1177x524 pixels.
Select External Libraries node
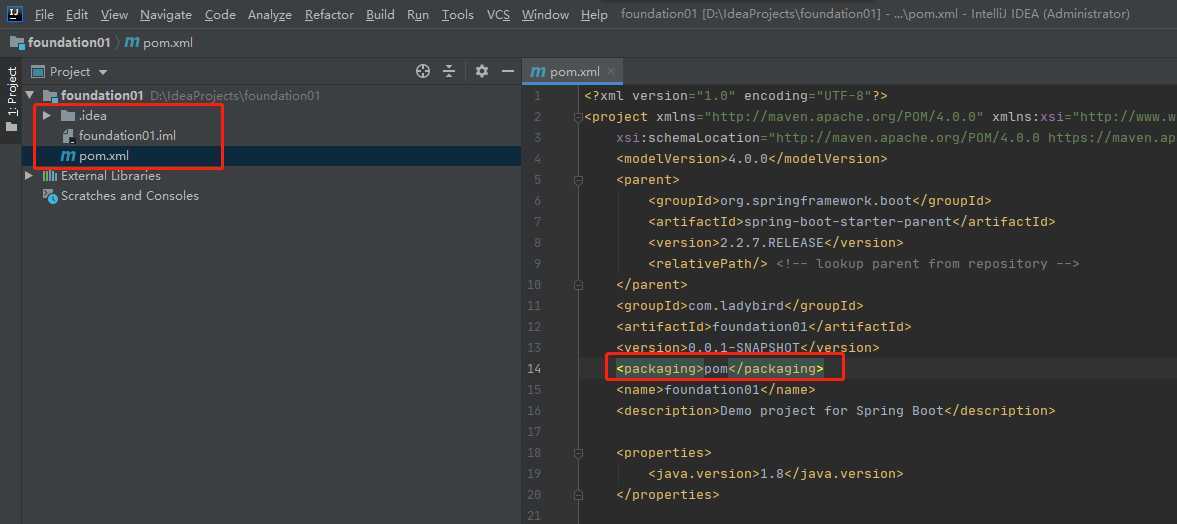click(x=110, y=176)
